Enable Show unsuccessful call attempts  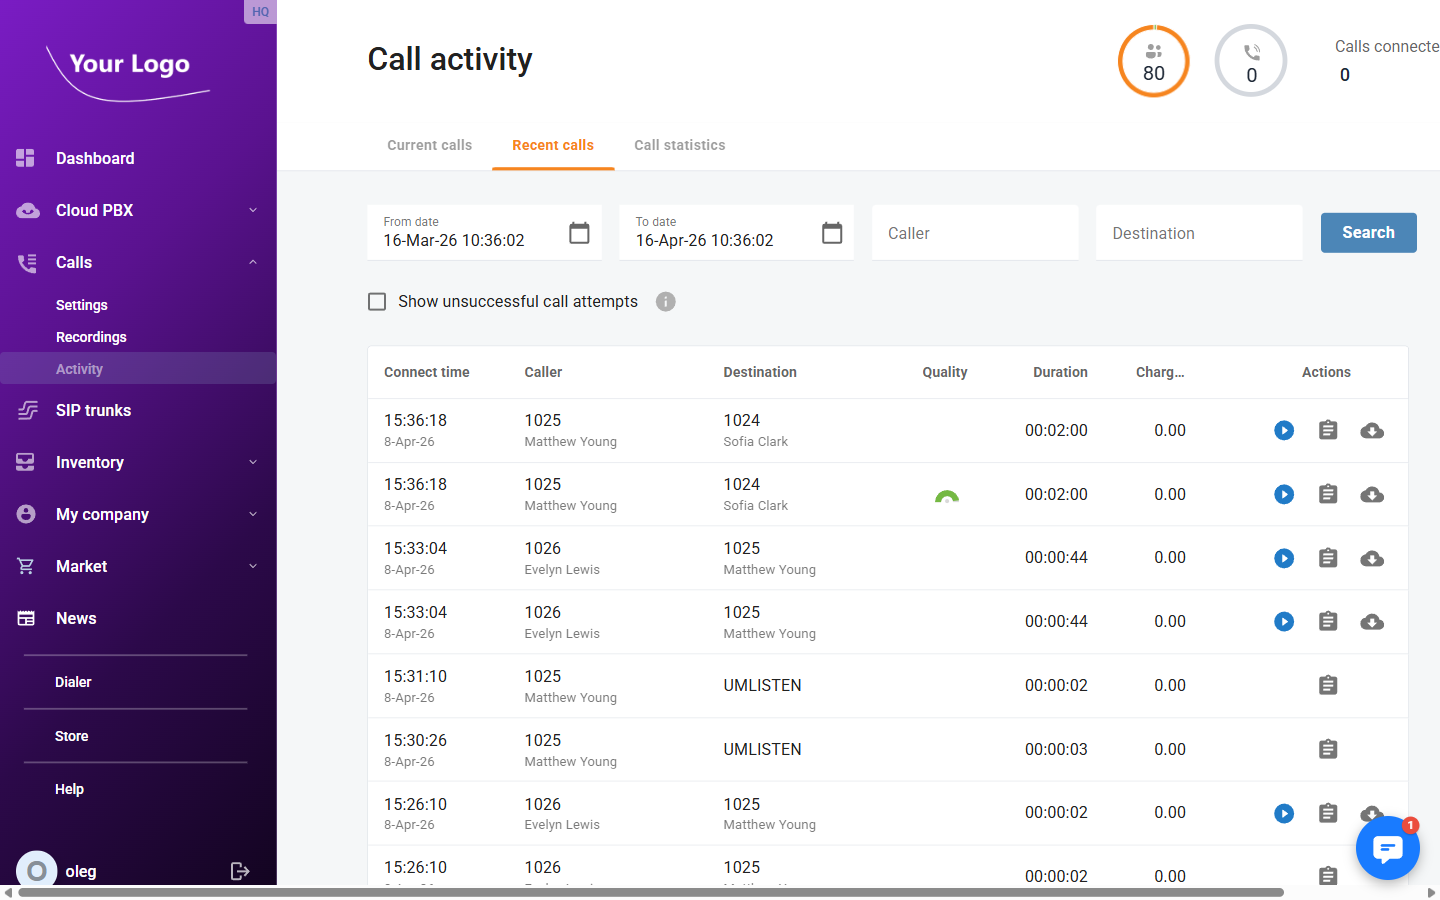click(x=377, y=301)
